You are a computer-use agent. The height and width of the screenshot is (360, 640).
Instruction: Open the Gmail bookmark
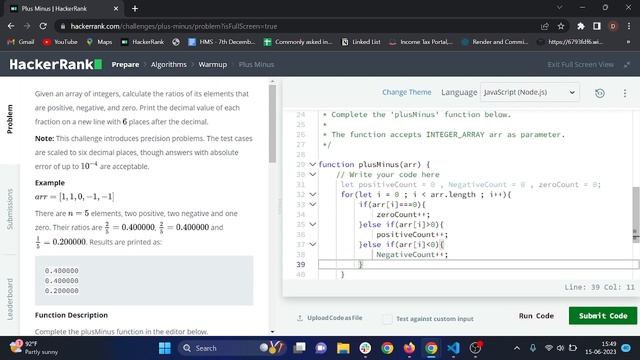21,42
